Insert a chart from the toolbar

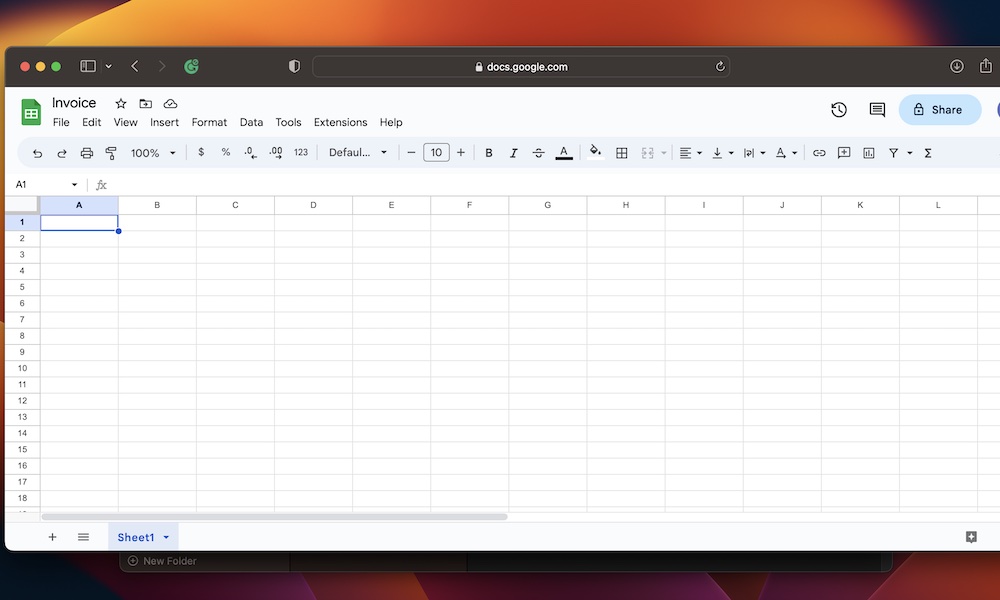point(869,153)
